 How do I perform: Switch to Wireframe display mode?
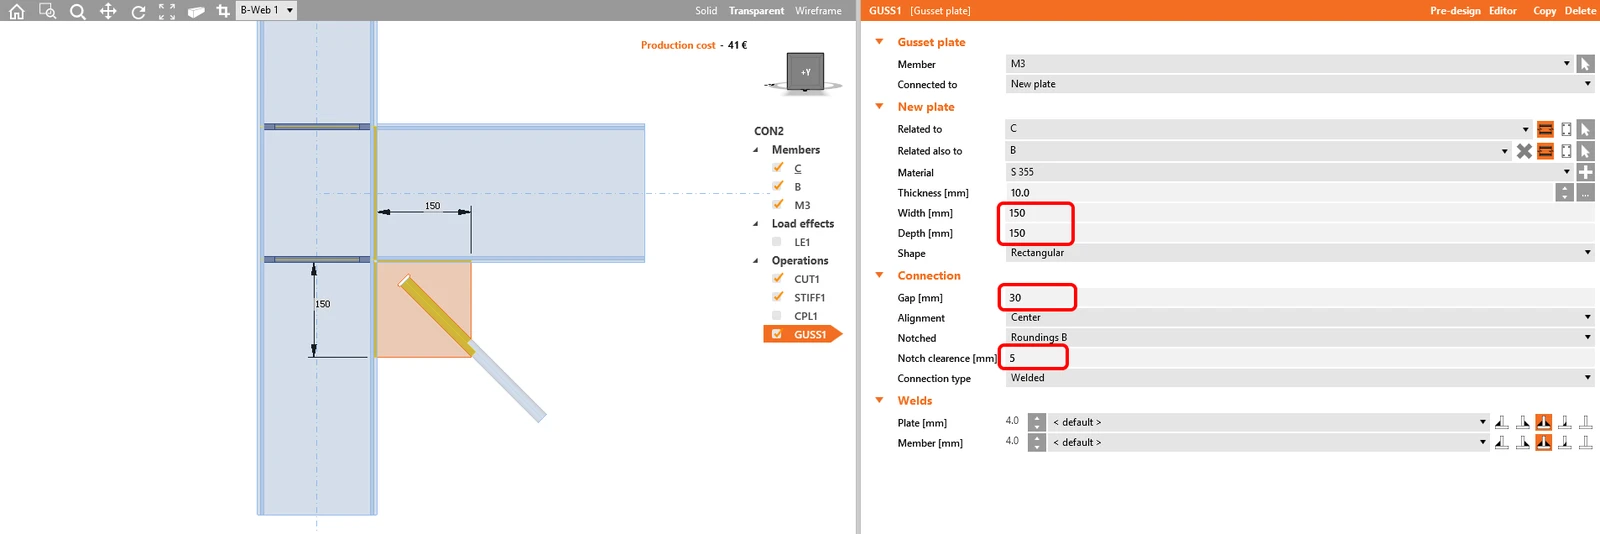click(x=818, y=11)
